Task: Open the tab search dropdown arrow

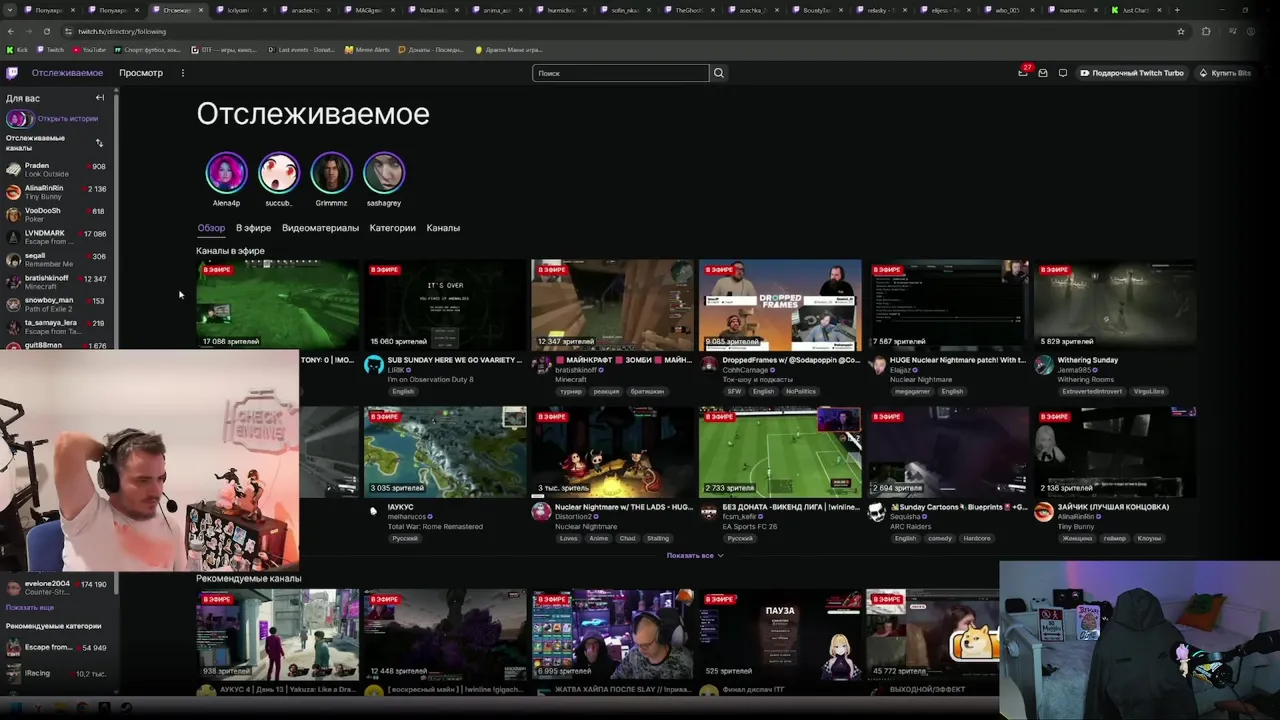Action: (x=10, y=10)
